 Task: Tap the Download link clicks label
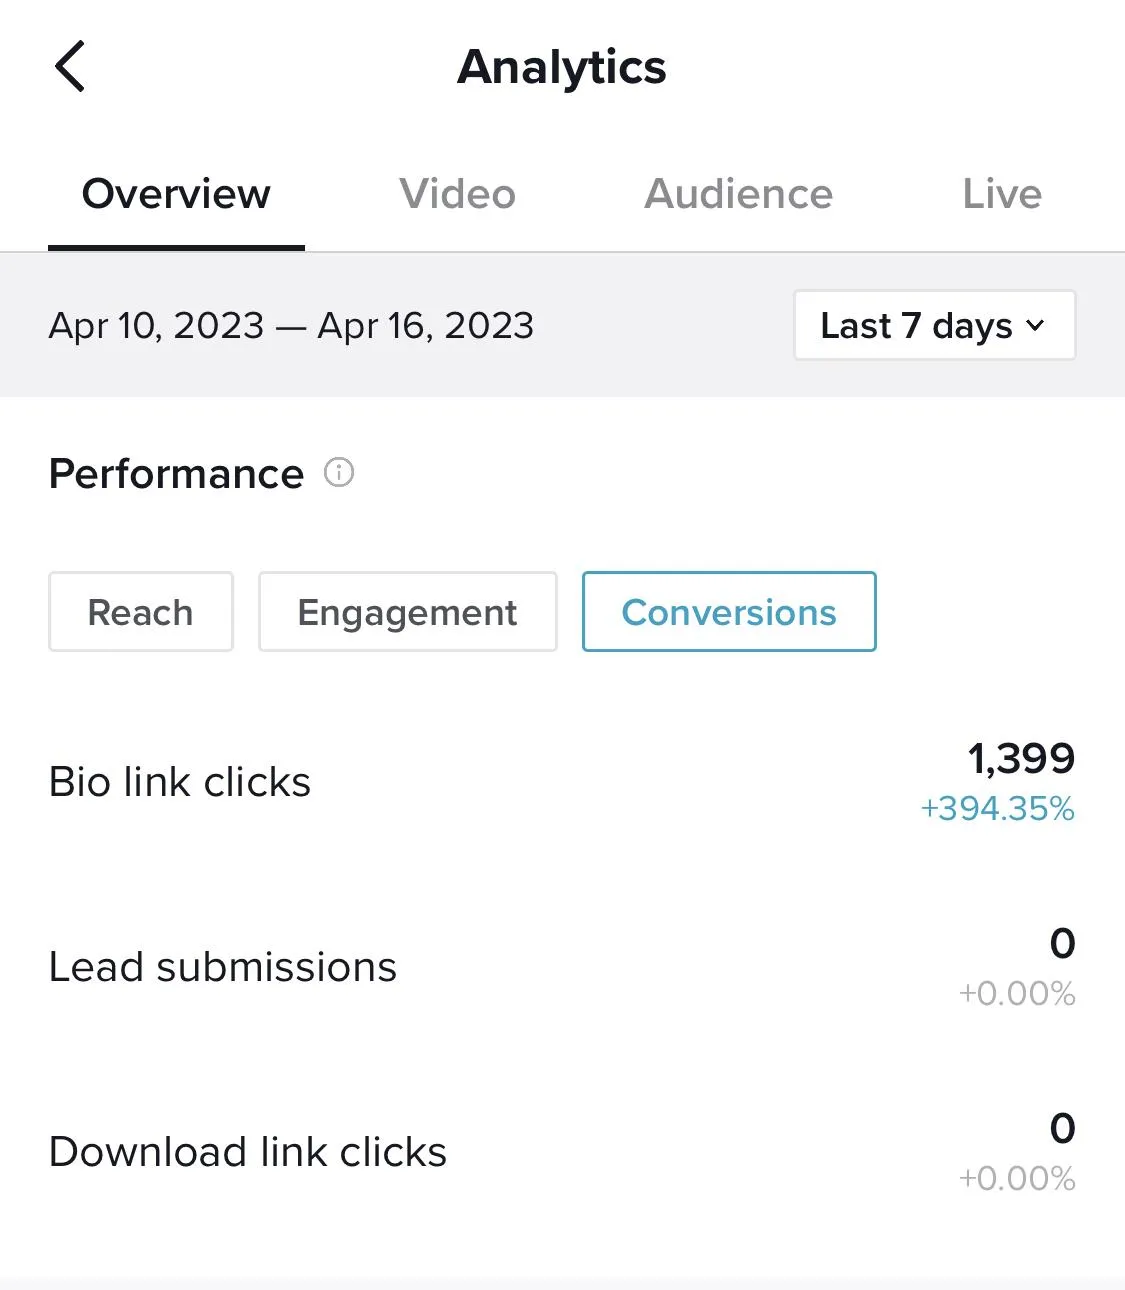[248, 1152]
